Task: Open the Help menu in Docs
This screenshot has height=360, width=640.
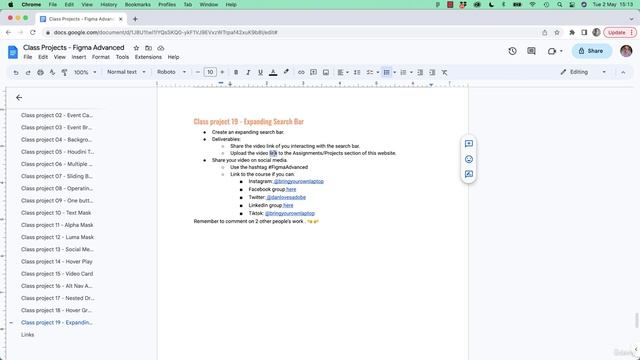Action: (x=173, y=57)
